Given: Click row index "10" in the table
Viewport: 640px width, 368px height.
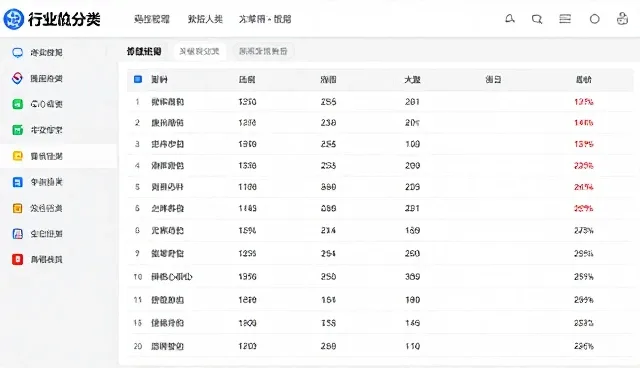Looking at the screenshot, I should (x=138, y=277).
